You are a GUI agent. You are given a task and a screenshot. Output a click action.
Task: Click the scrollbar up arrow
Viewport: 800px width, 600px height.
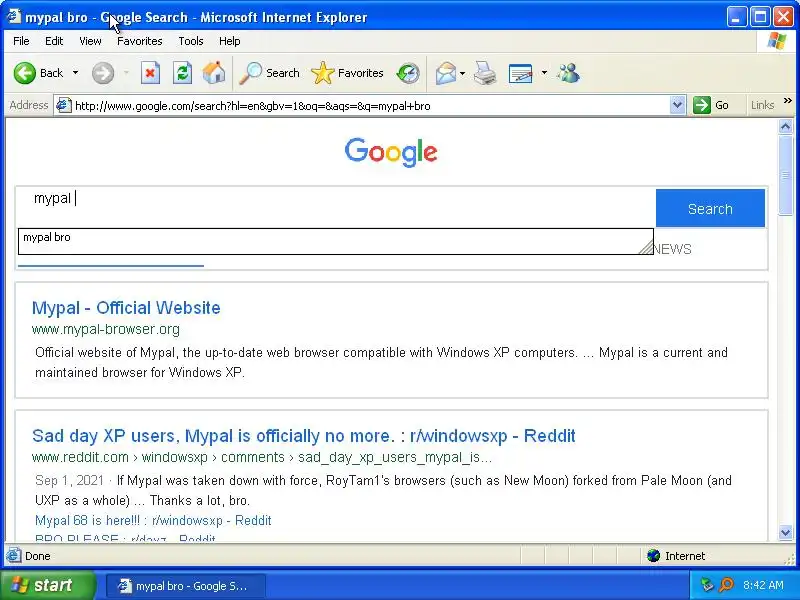click(x=785, y=126)
